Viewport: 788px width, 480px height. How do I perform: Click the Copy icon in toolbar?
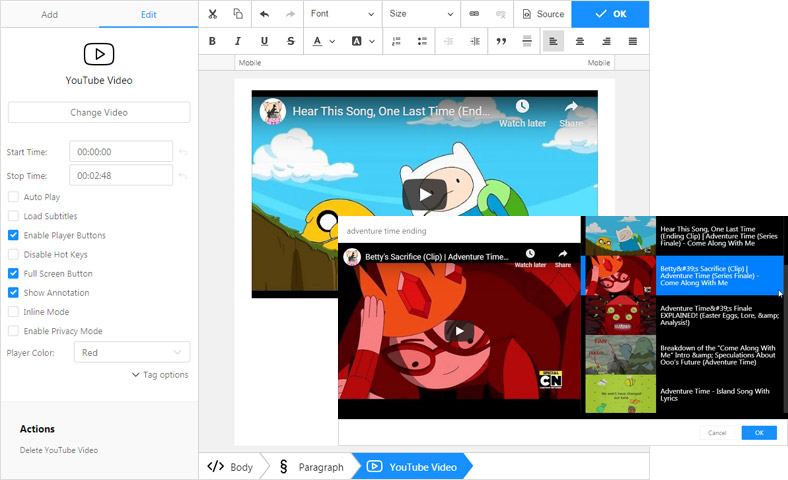pos(238,14)
